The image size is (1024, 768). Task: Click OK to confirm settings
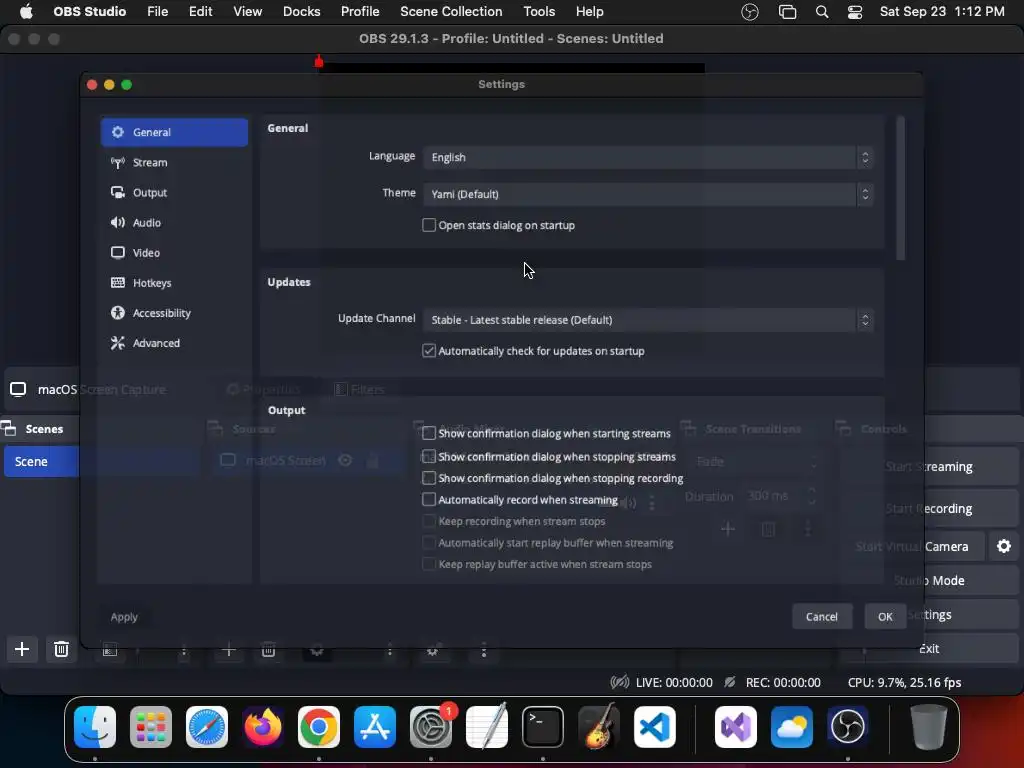[x=885, y=616]
